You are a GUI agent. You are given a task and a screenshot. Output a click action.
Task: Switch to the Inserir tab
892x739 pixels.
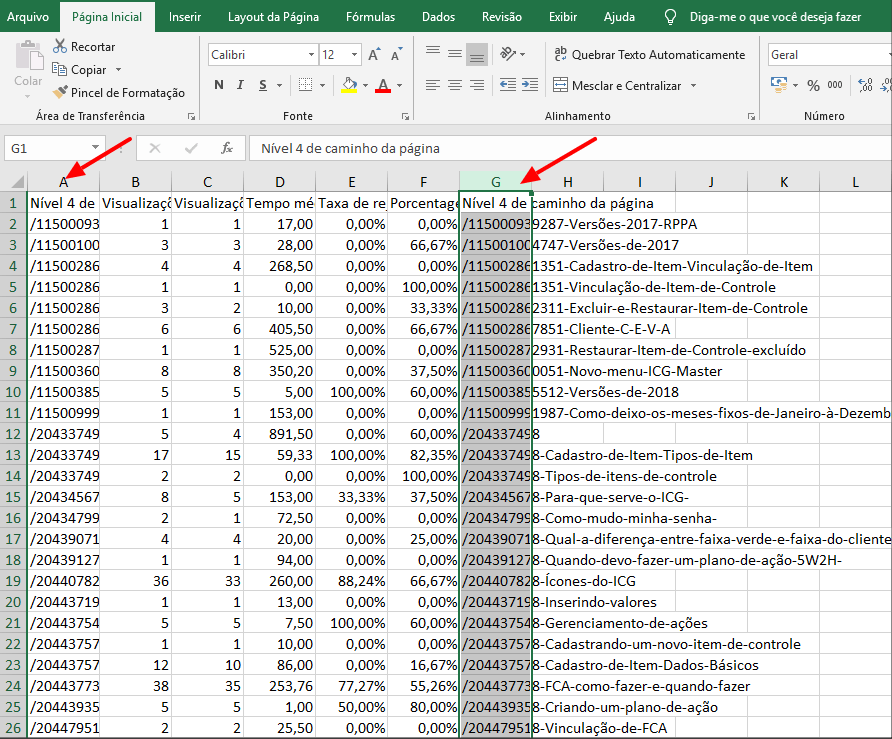click(185, 16)
